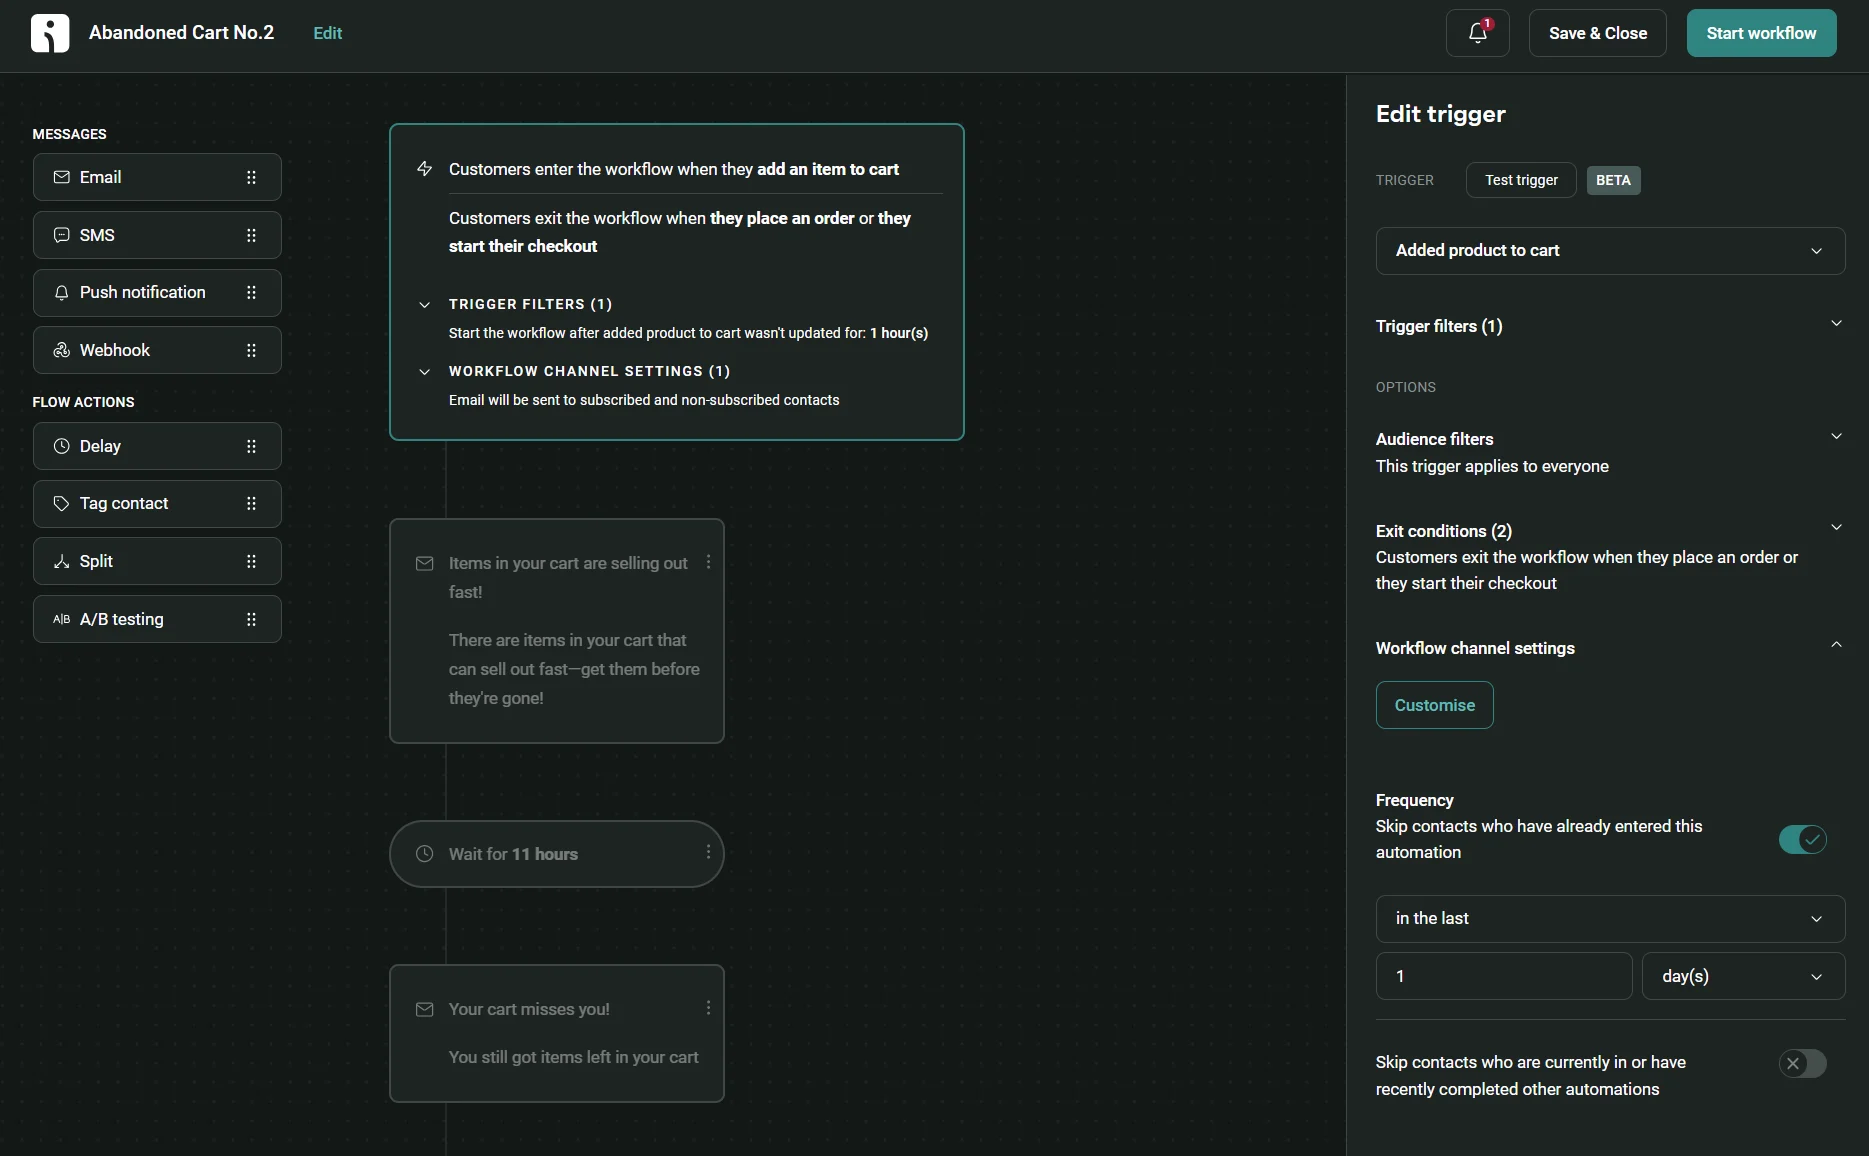The width and height of the screenshot is (1869, 1156).
Task: Click the app logo in top-left corner
Action: point(50,33)
